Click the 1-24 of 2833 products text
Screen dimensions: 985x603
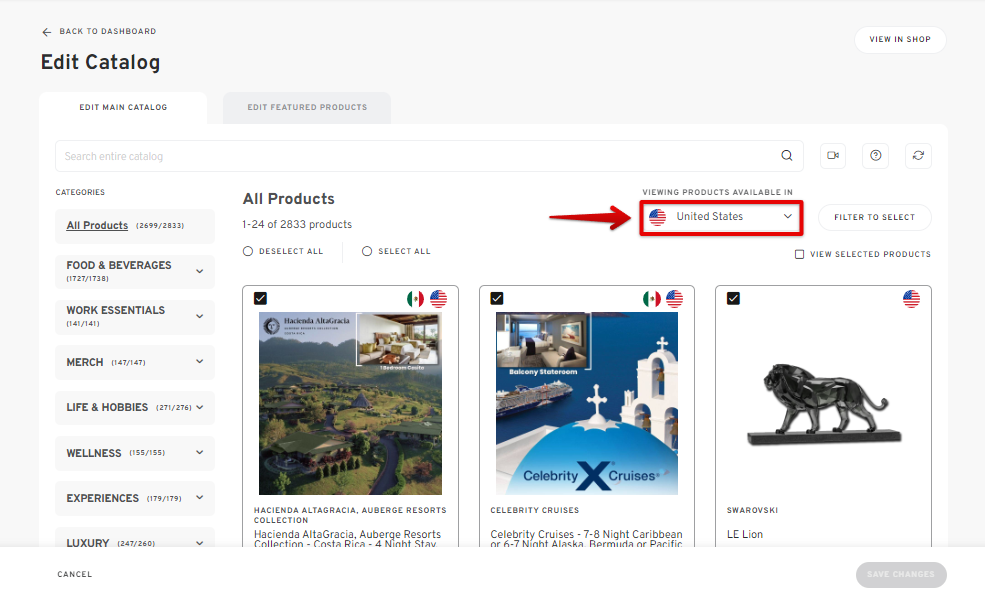(x=297, y=225)
